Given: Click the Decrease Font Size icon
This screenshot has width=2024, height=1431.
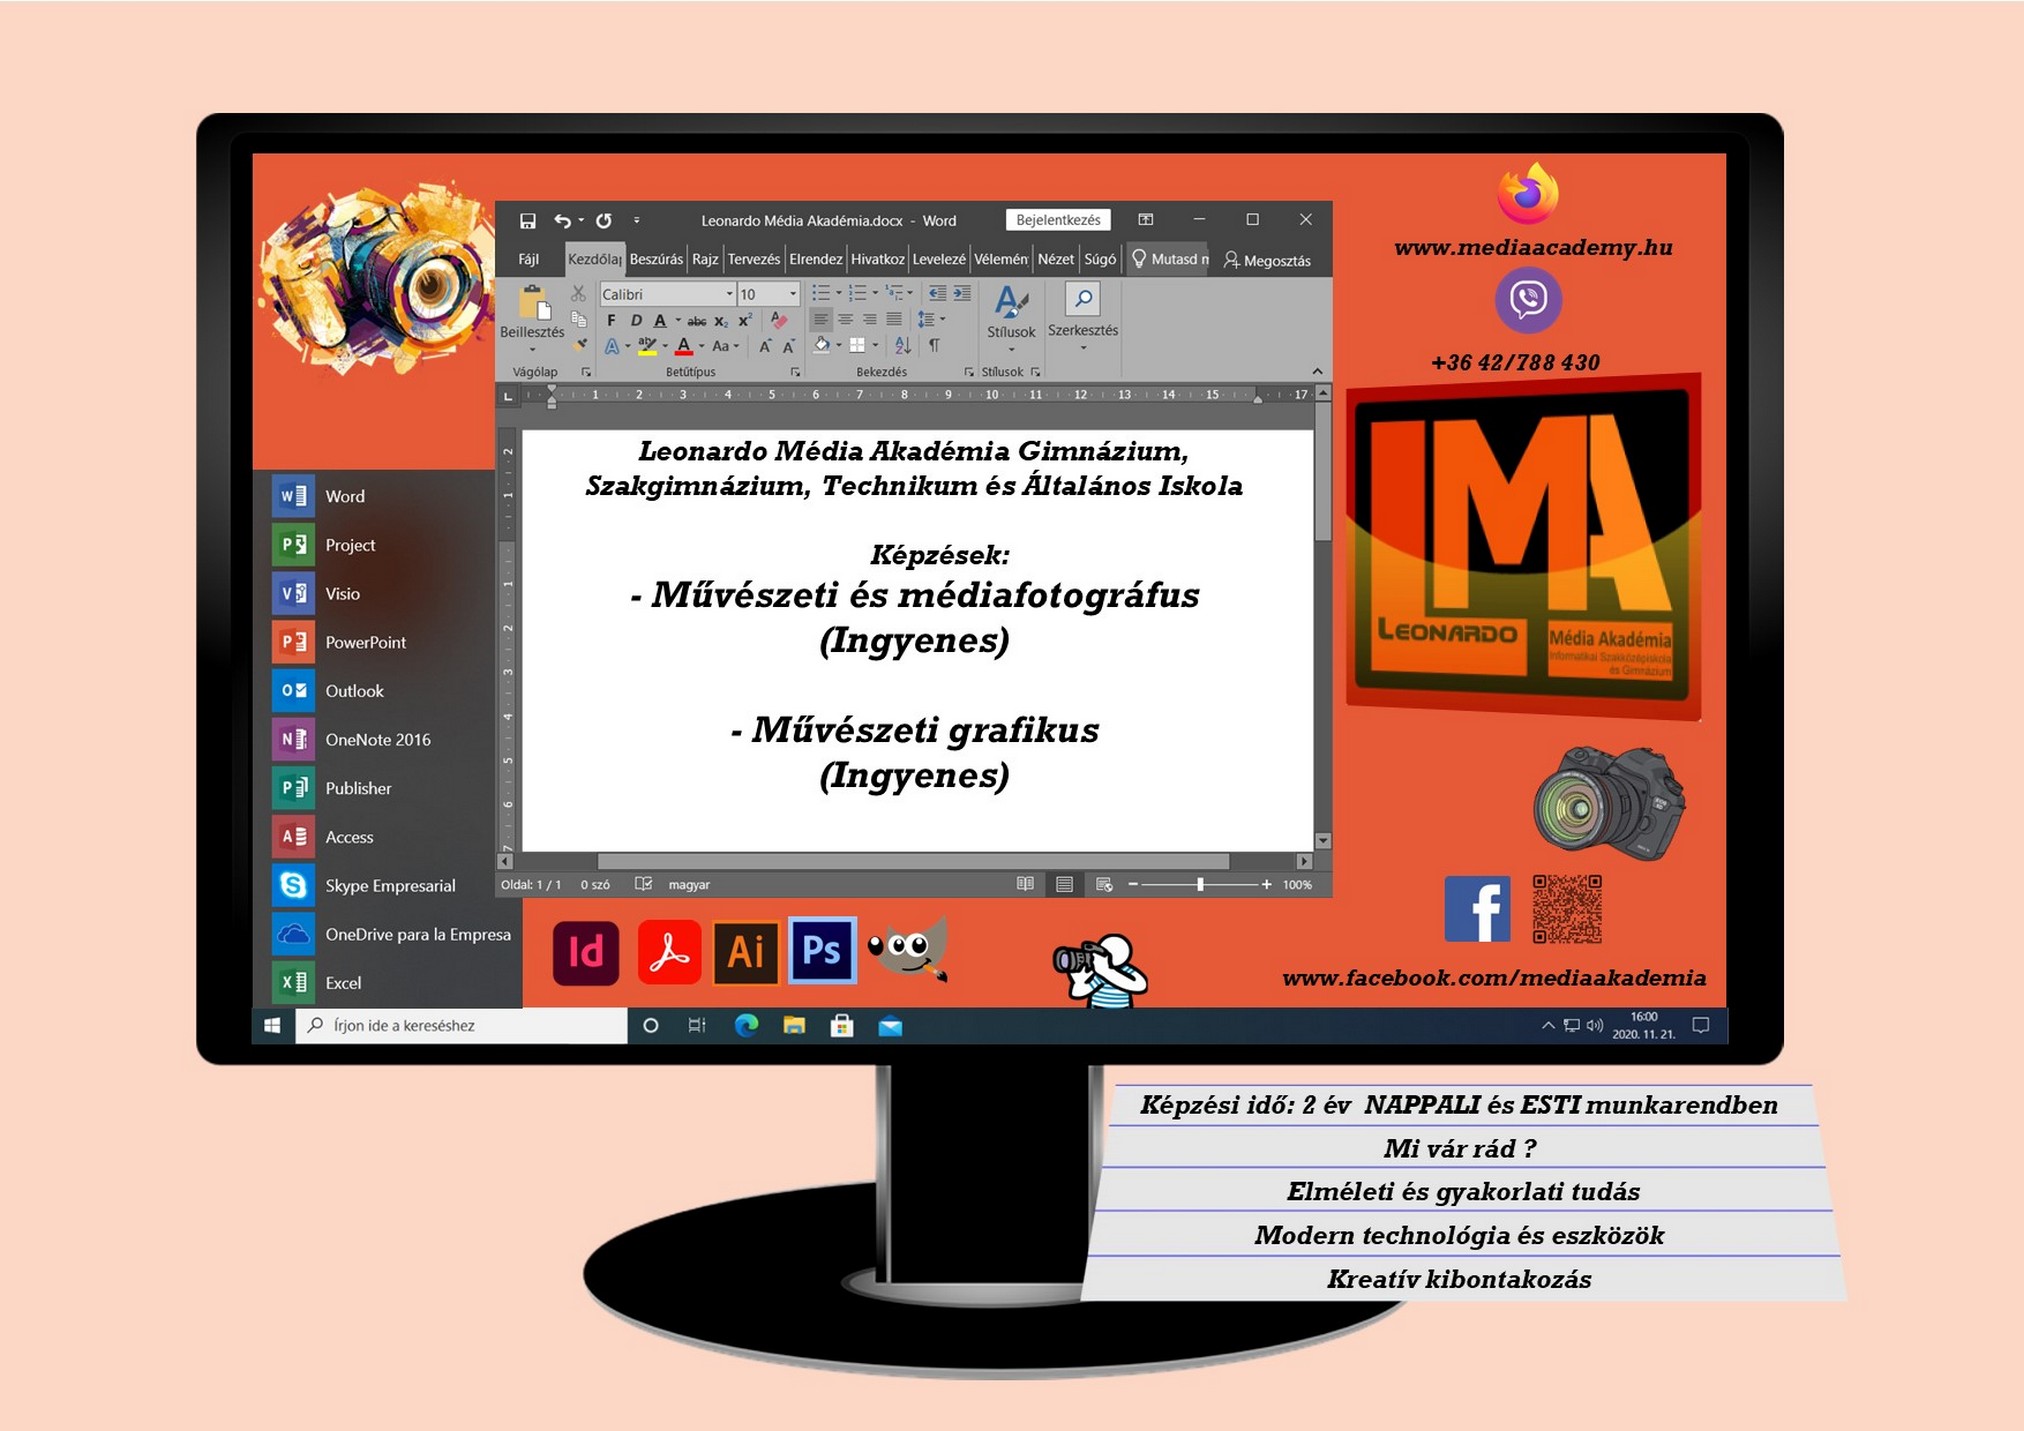Looking at the screenshot, I should click(789, 346).
